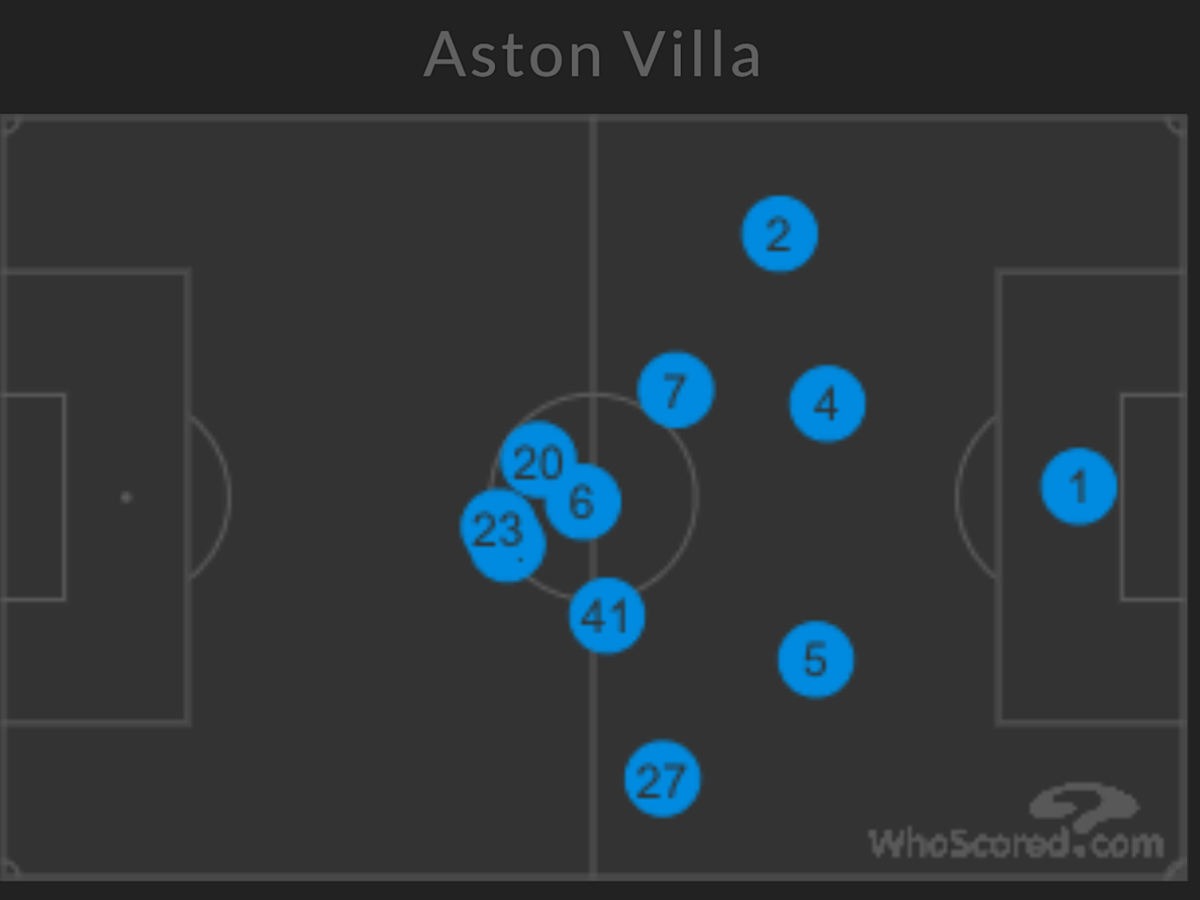Select player circle number 27
Screen dimensions: 1200x900
tap(662, 778)
